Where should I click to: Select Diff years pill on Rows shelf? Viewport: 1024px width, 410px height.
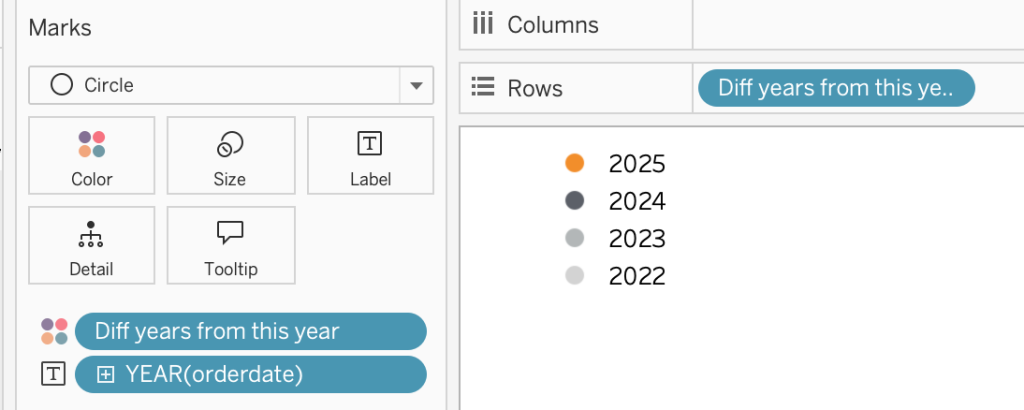tap(837, 88)
